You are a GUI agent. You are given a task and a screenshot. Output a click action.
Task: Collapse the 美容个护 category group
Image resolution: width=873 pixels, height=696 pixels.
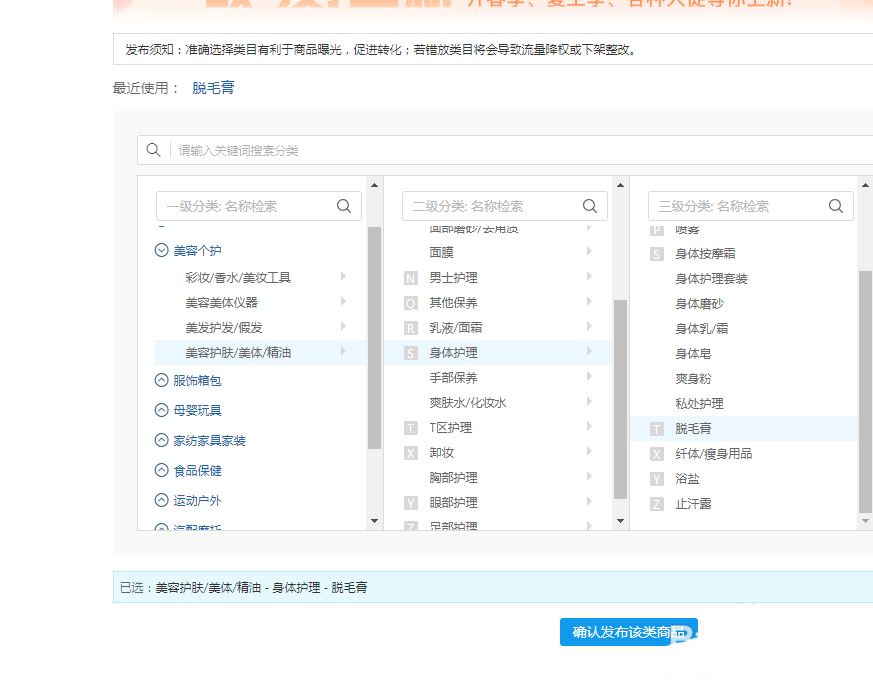pyautogui.click(x=161, y=251)
